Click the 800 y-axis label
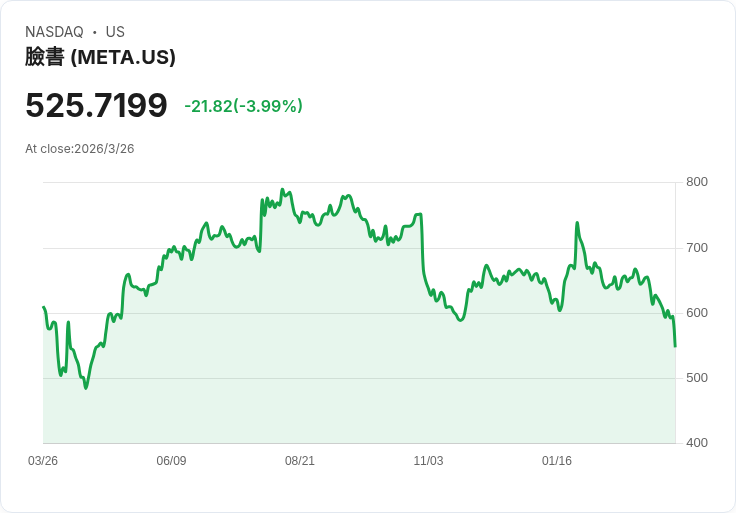This screenshot has height=513, width=736. (x=696, y=182)
